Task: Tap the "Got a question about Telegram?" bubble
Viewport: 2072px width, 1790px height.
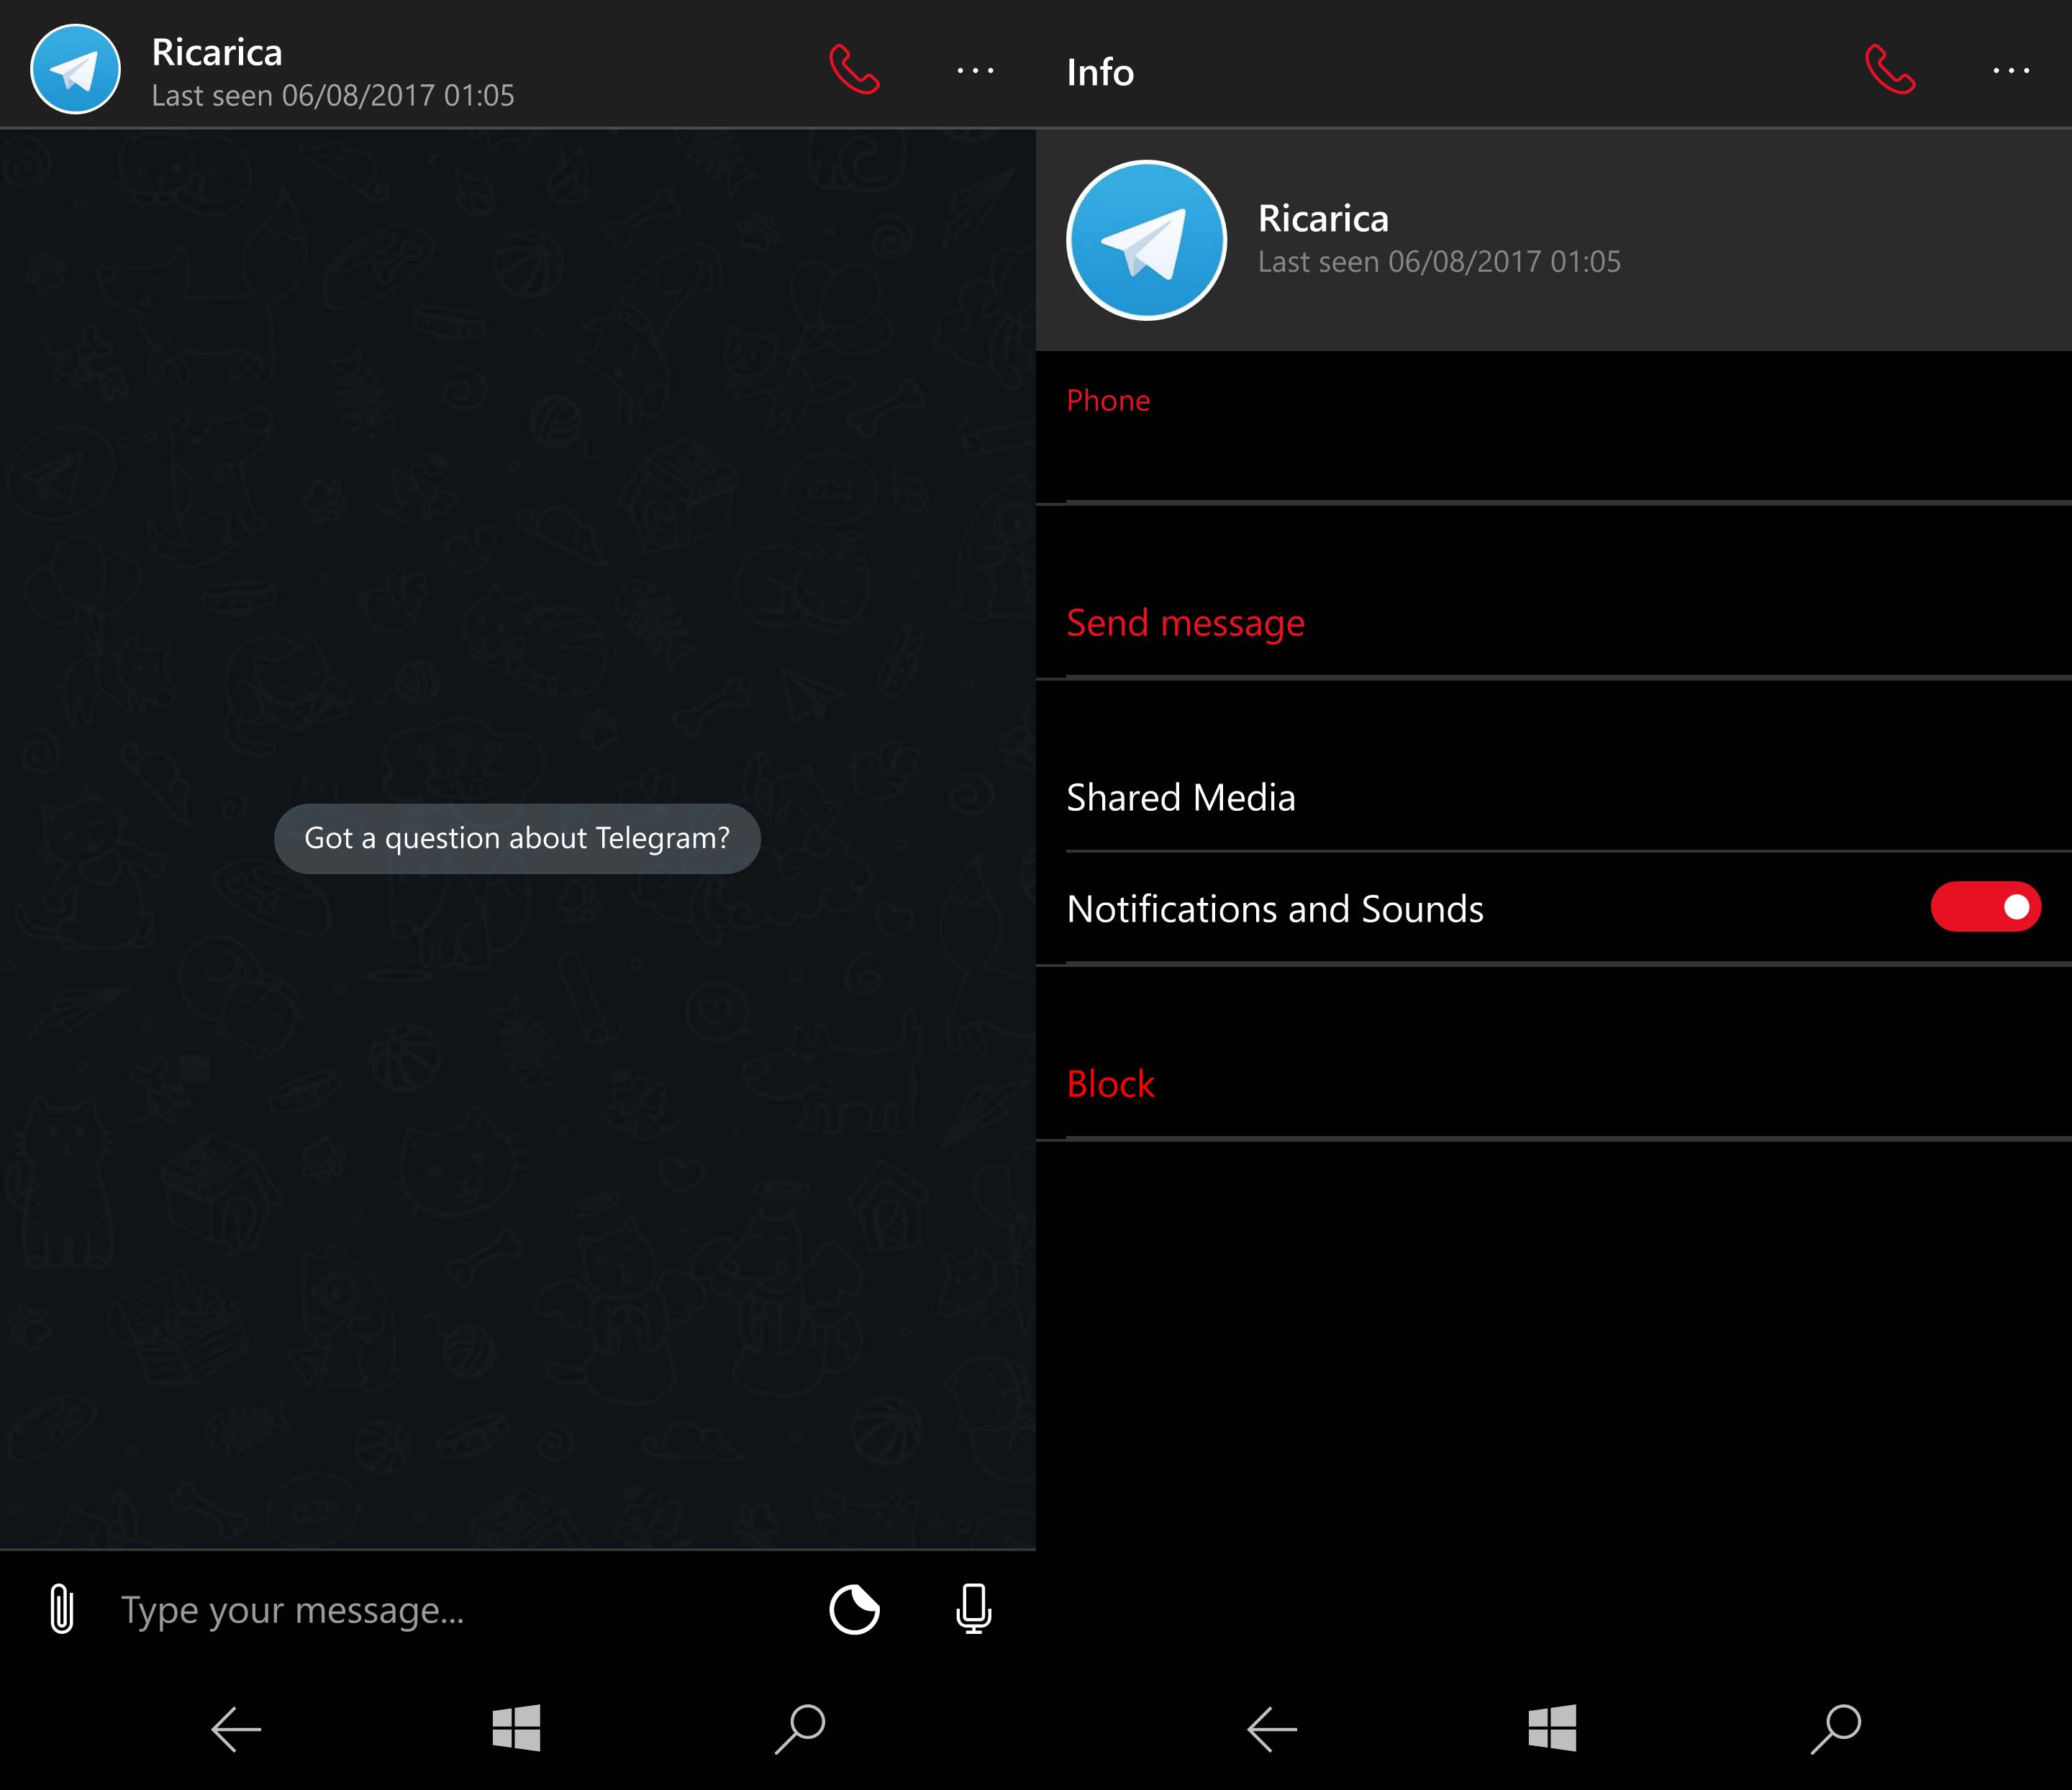Action: click(517, 838)
